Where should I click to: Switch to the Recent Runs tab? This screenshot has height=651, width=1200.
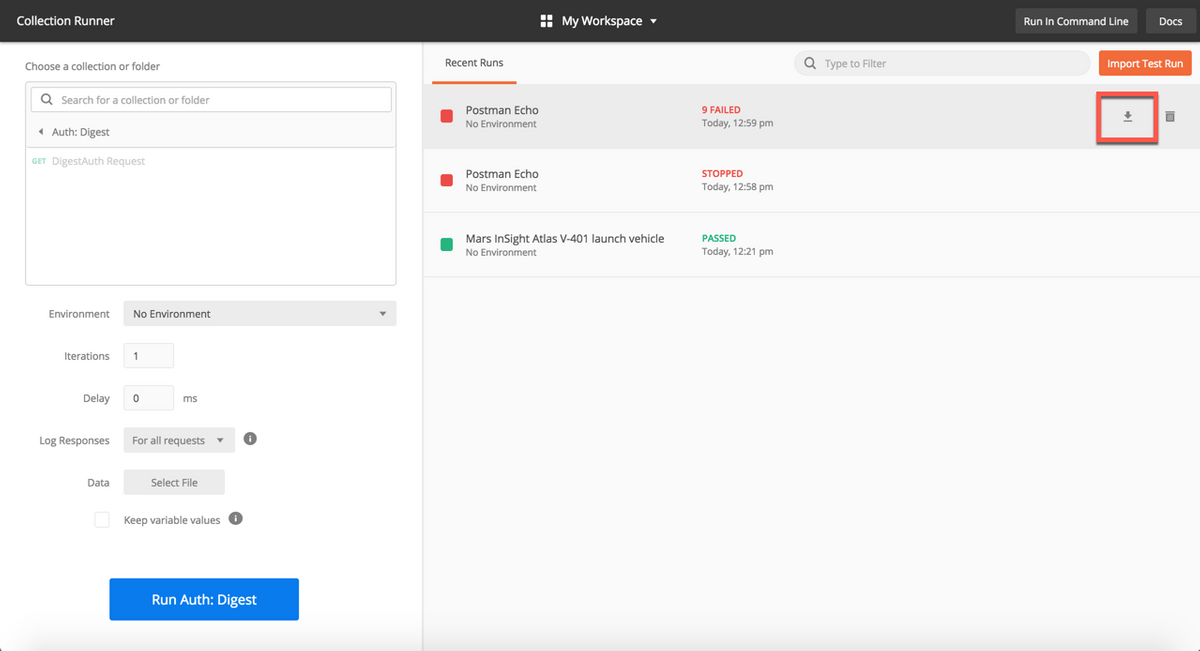pos(474,63)
